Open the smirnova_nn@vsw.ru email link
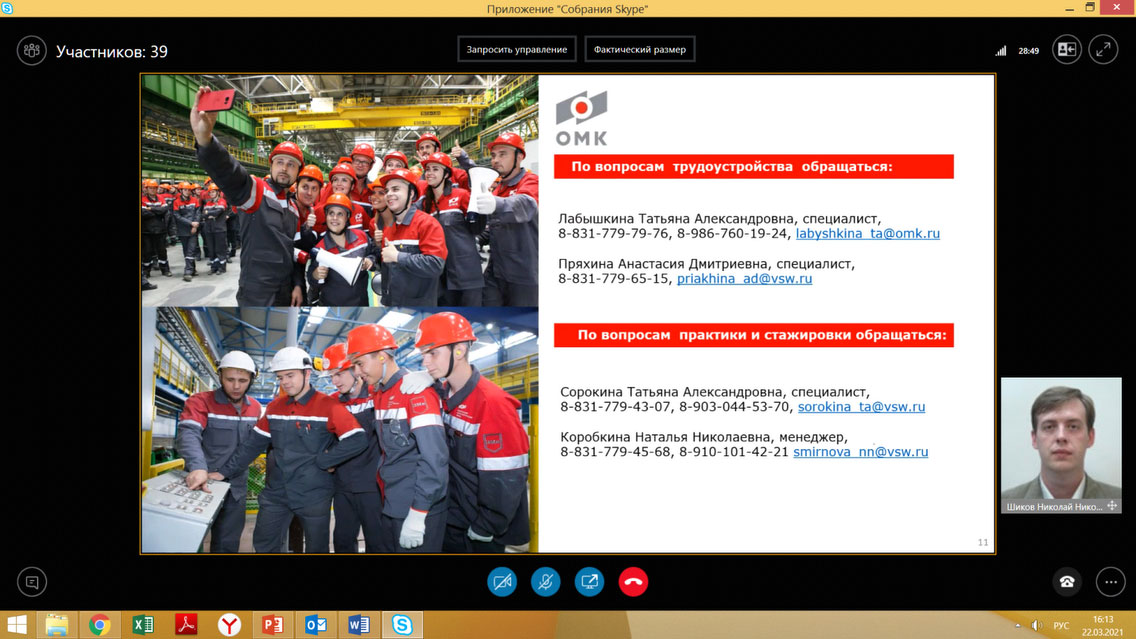Image resolution: width=1136 pixels, height=639 pixels. [x=860, y=451]
